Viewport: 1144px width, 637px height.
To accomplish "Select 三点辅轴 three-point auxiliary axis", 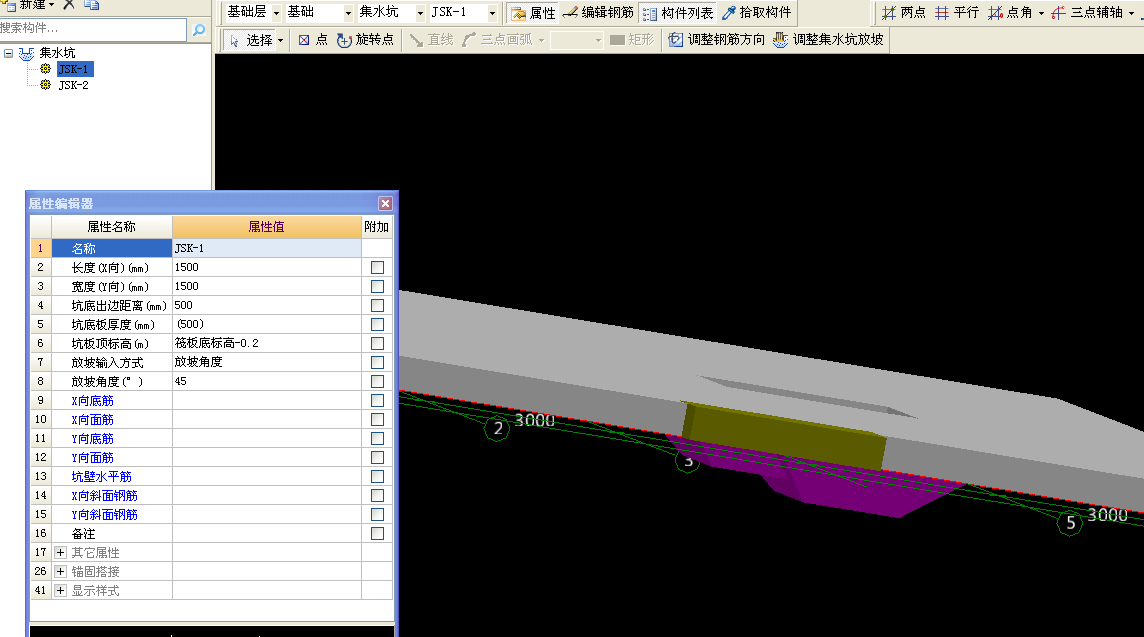I will click(x=1087, y=12).
